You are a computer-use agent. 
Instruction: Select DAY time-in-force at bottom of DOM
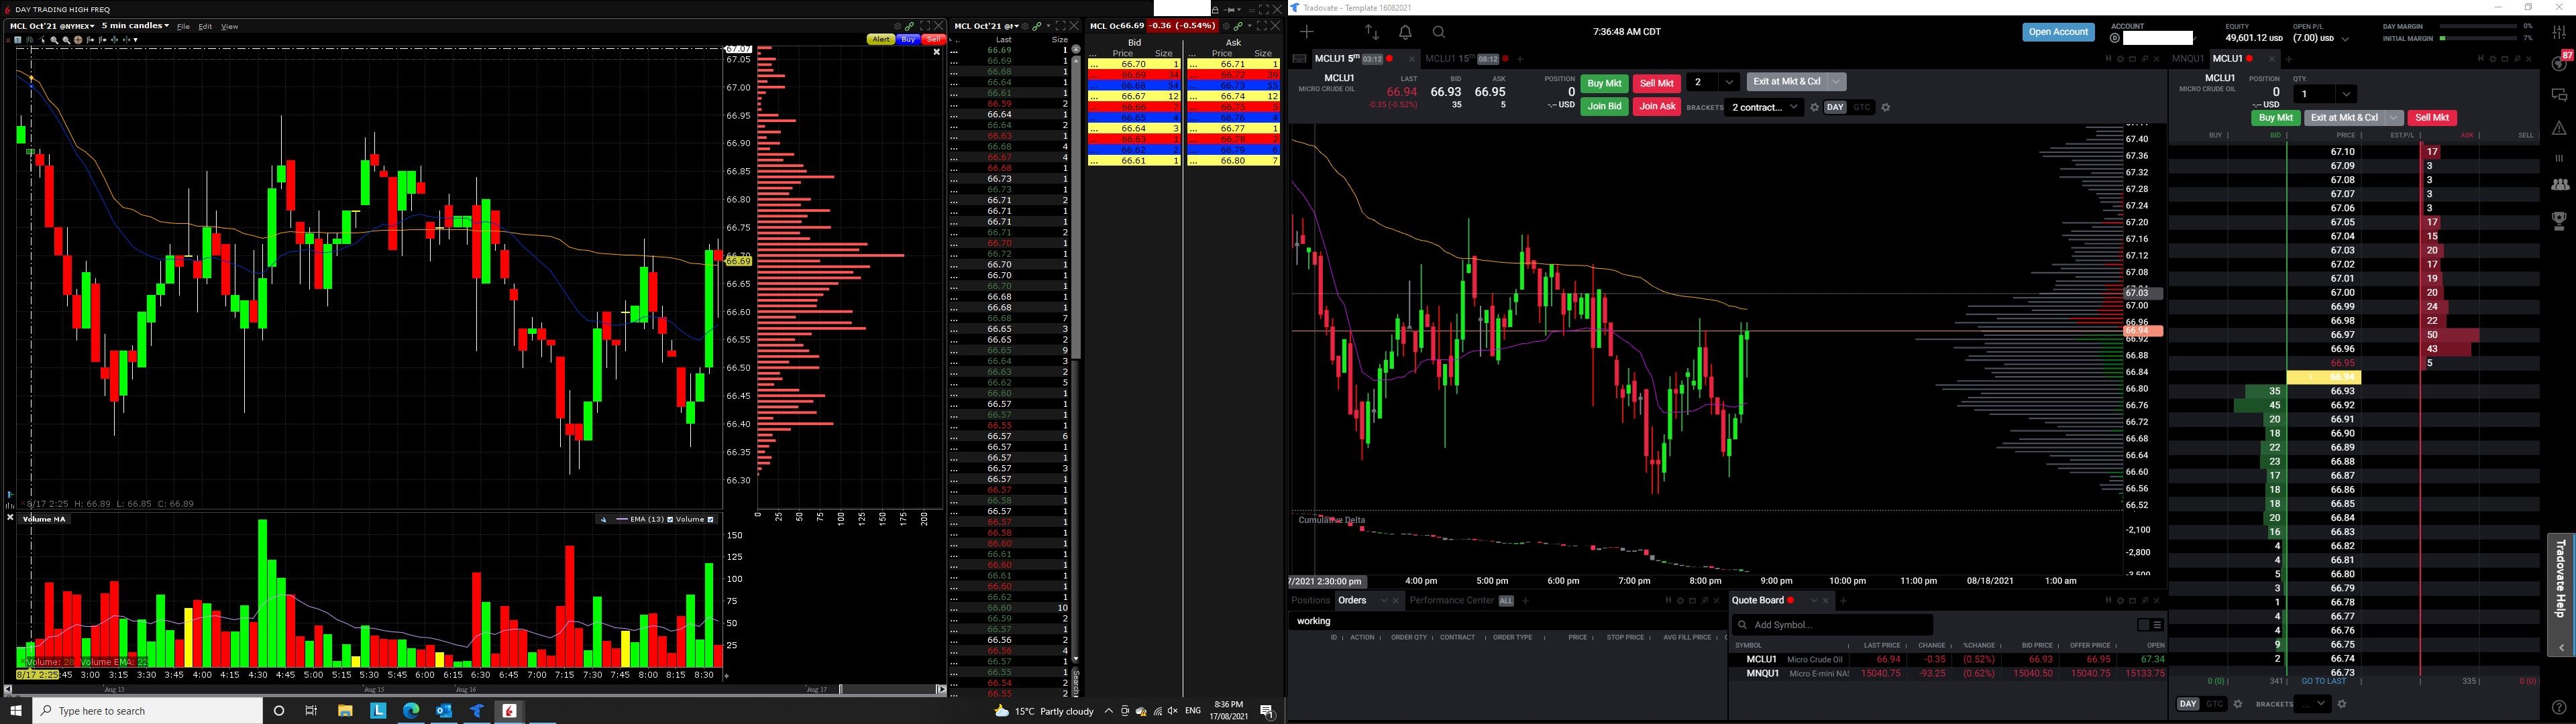[x=2188, y=704]
